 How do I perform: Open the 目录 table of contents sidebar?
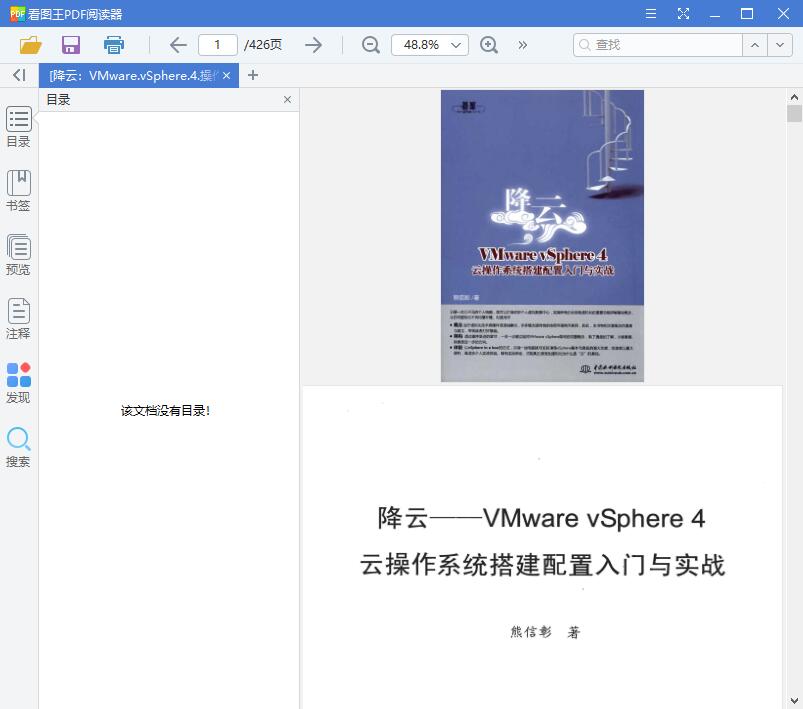click(18, 127)
